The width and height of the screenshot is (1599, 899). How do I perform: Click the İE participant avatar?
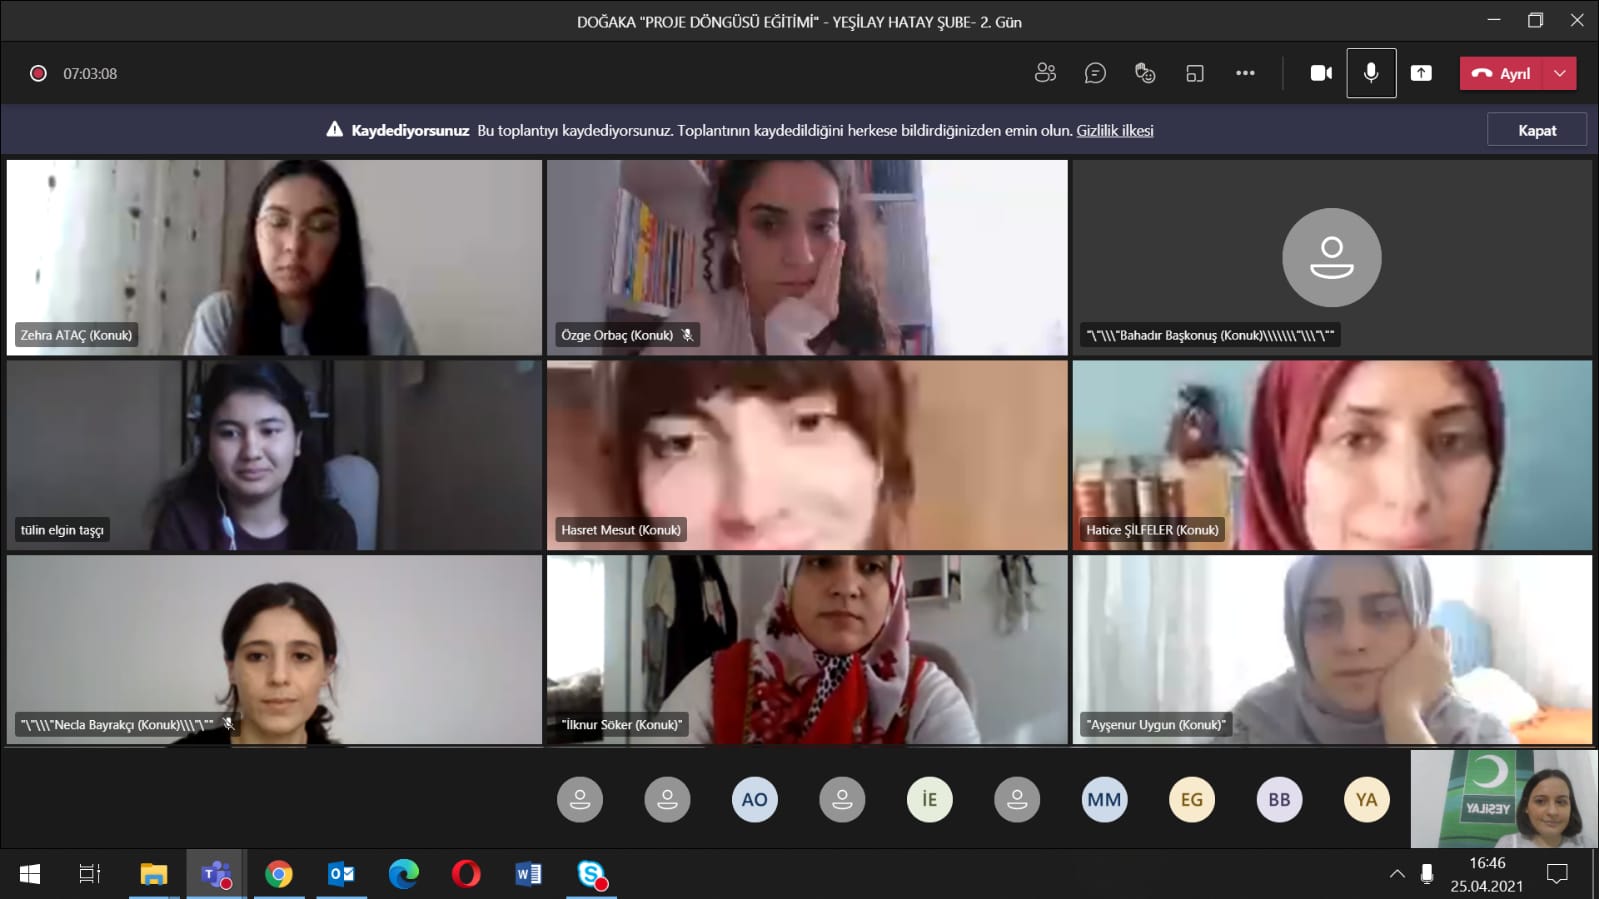[x=930, y=799]
